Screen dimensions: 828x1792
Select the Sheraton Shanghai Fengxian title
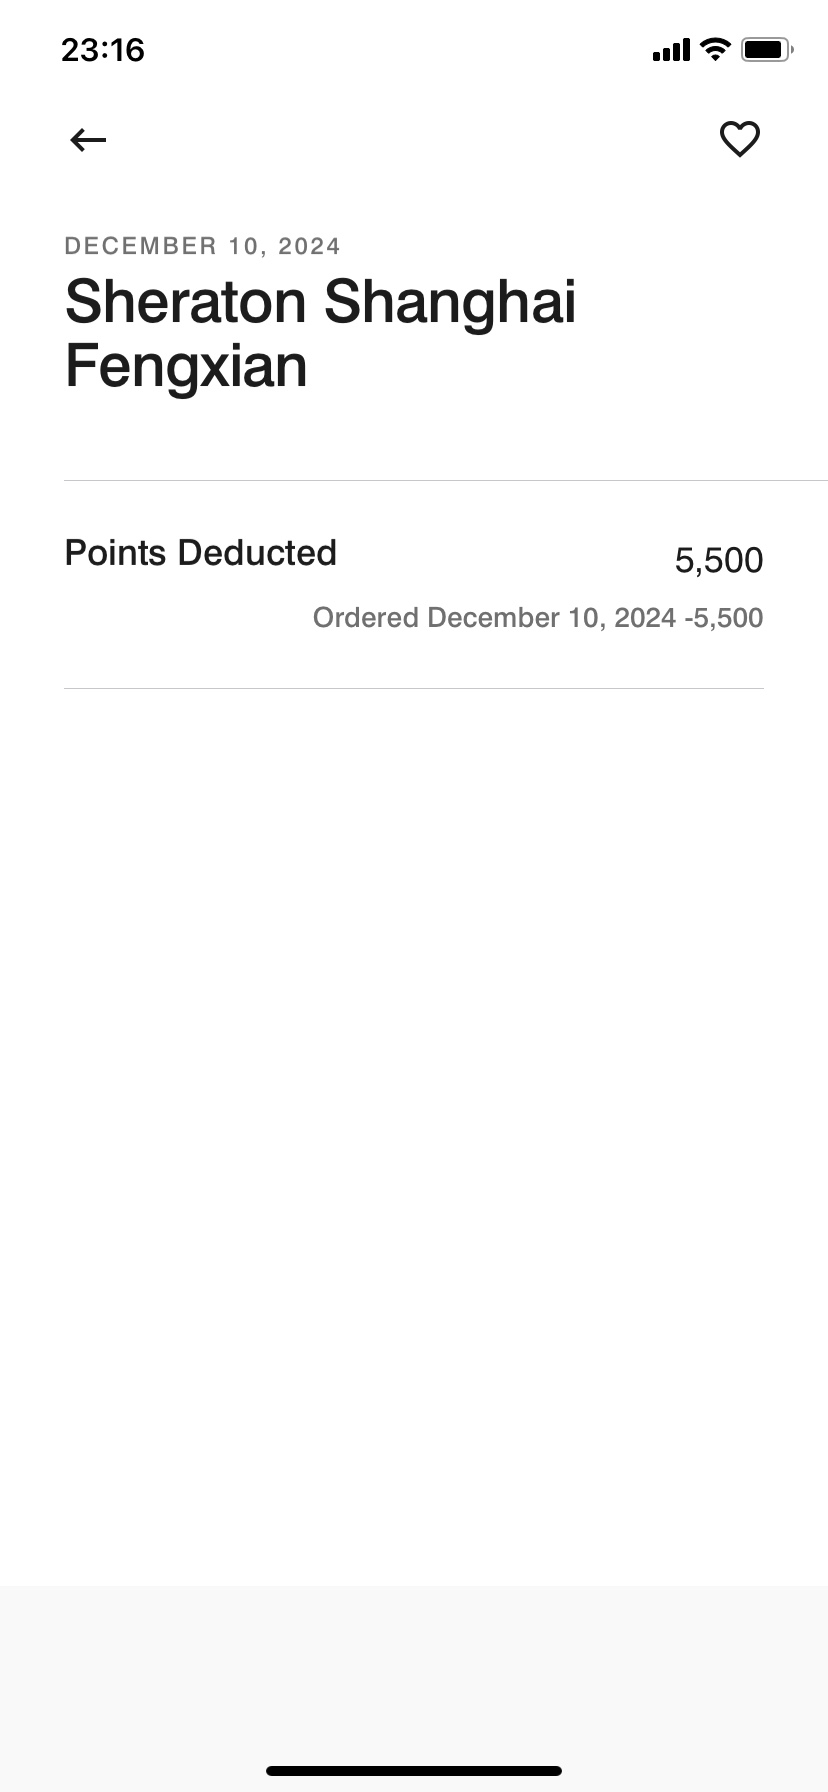(320, 333)
